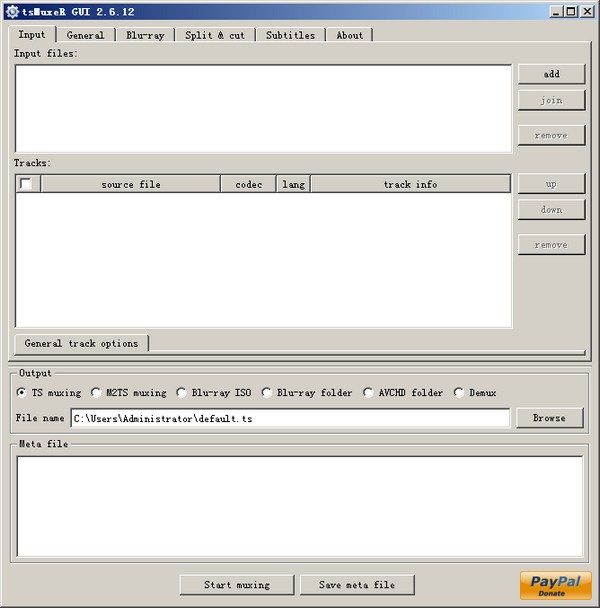The height and width of the screenshot is (608, 600).
Task: Click inside the Input files list box
Action: (x=263, y=109)
